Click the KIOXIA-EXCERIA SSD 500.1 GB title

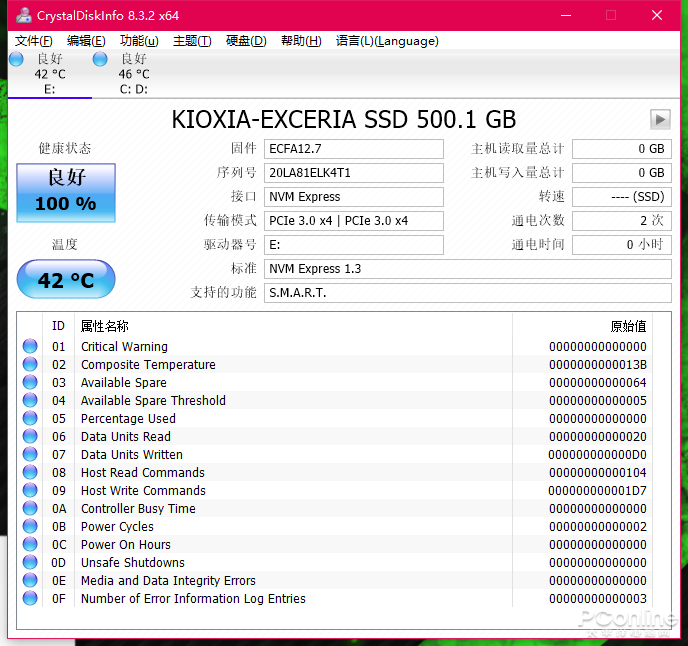pos(344,119)
